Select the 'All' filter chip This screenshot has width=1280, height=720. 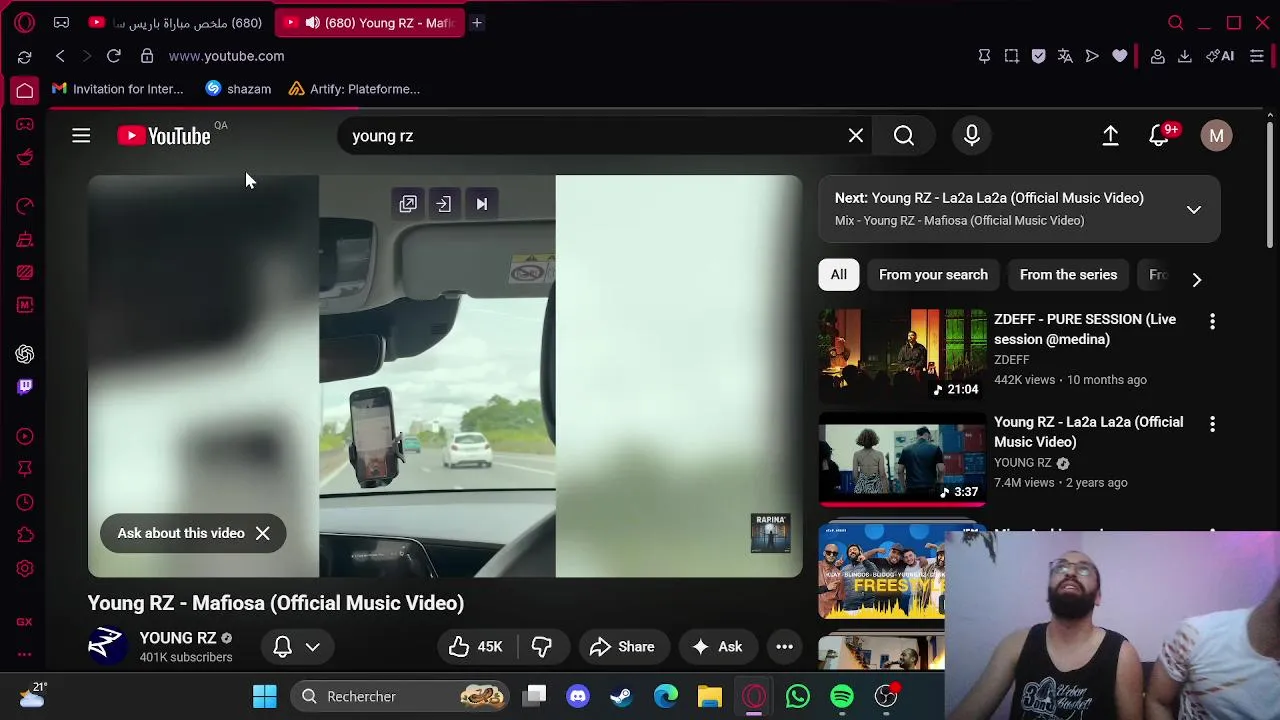tap(838, 275)
